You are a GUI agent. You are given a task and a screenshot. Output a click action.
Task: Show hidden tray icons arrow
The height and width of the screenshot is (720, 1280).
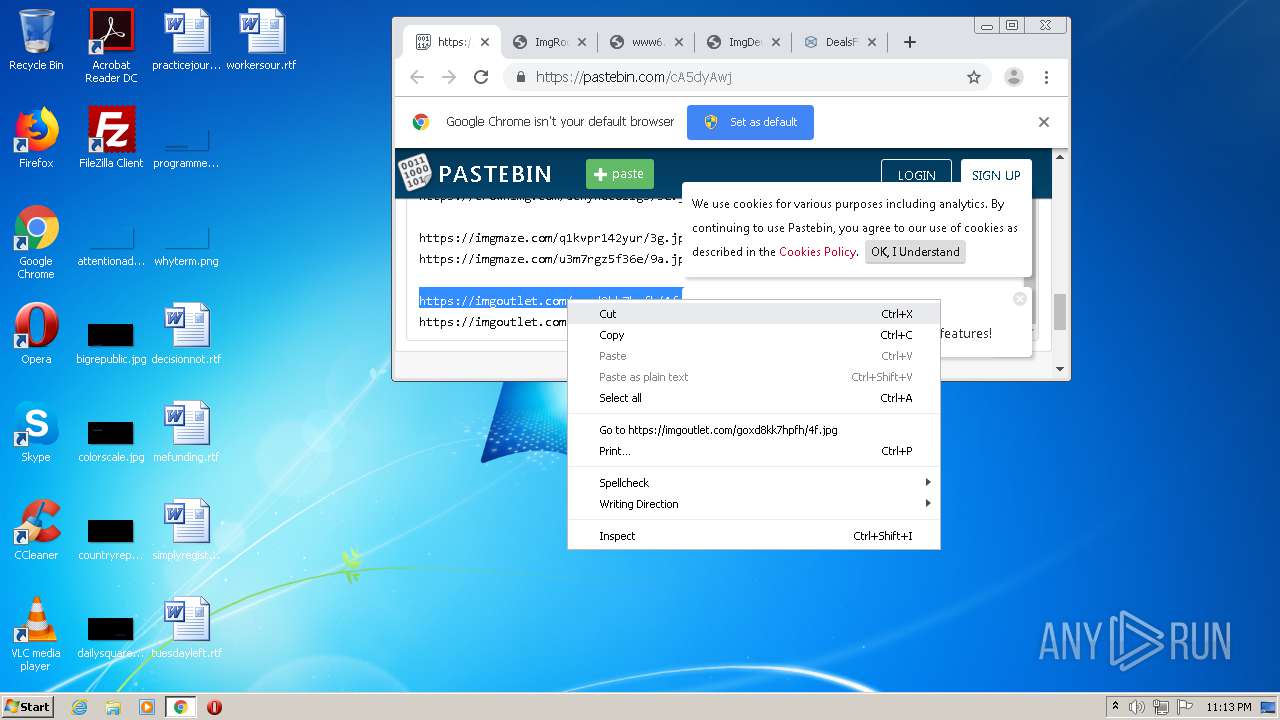tap(1115, 707)
